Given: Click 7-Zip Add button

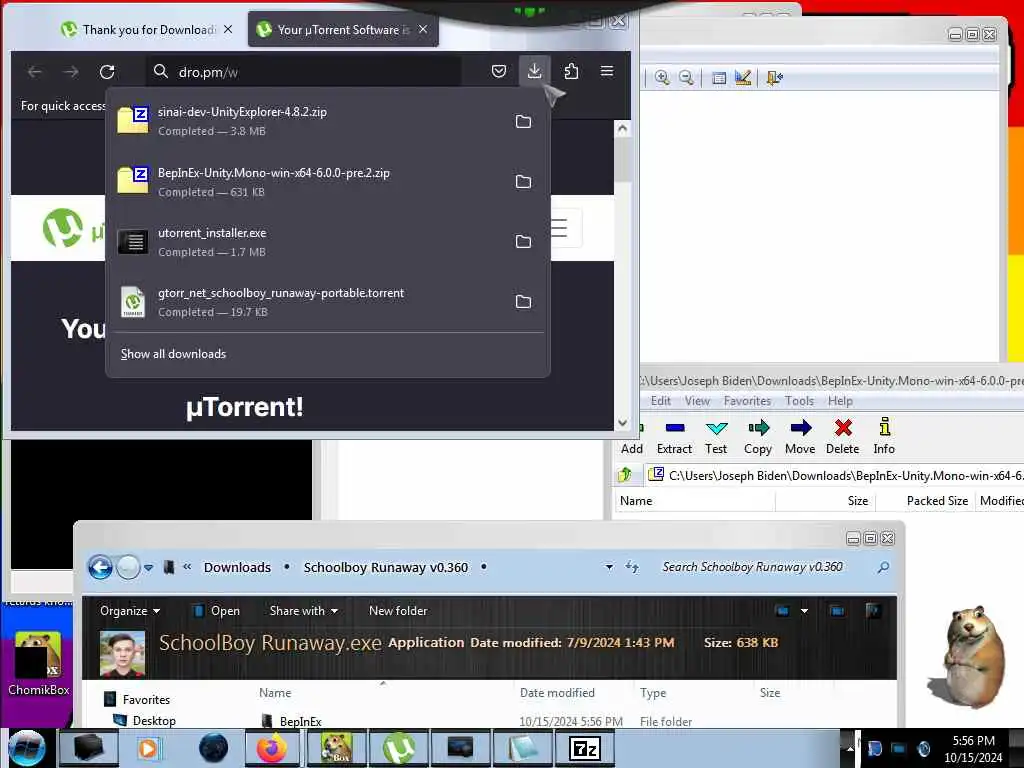Looking at the screenshot, I should 632,436.
